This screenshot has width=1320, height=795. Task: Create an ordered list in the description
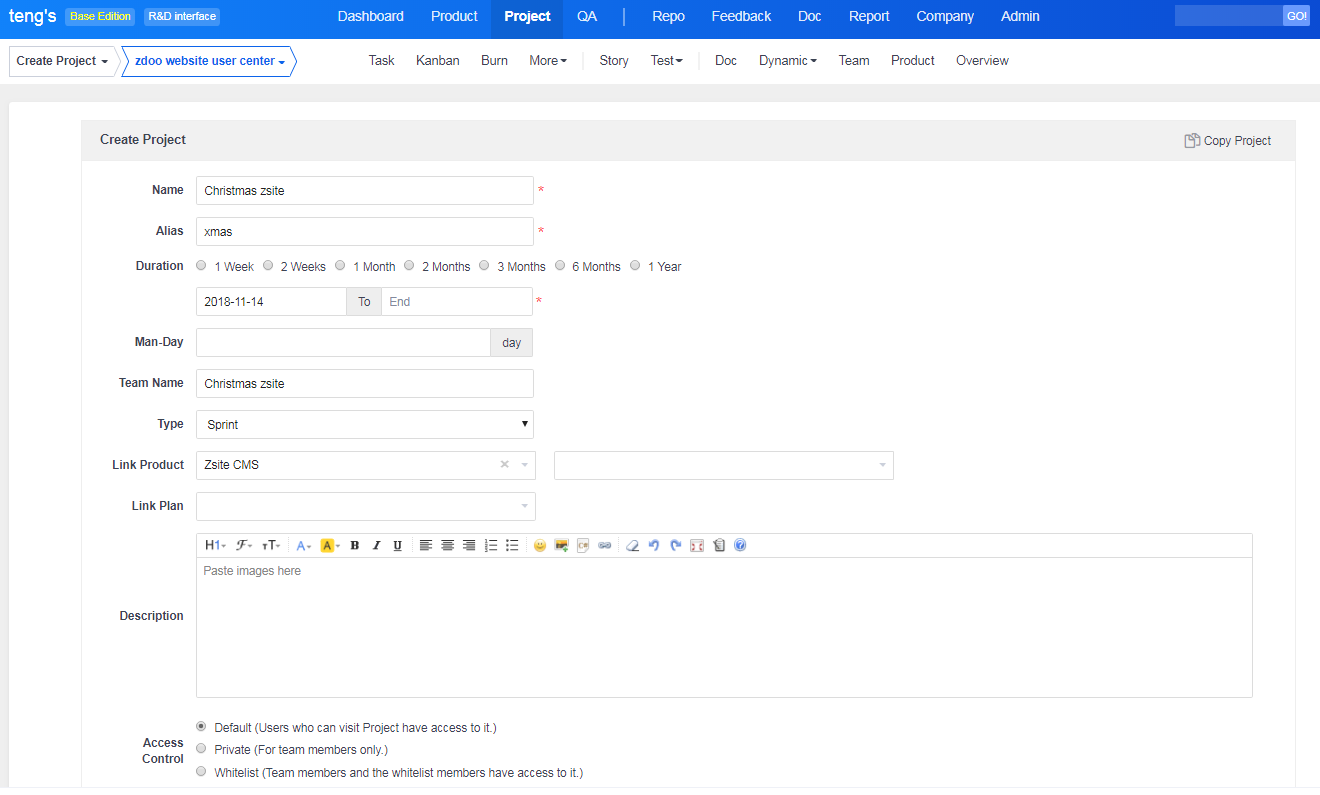pyautogui.click(x=491, y=546)
